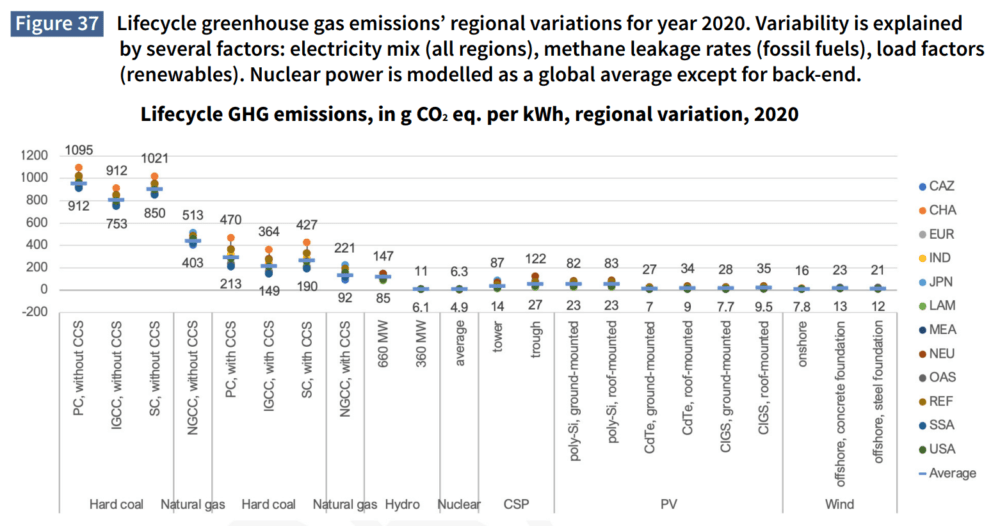
Task: Click the USA legend color marker
Action: pos(921,449)
